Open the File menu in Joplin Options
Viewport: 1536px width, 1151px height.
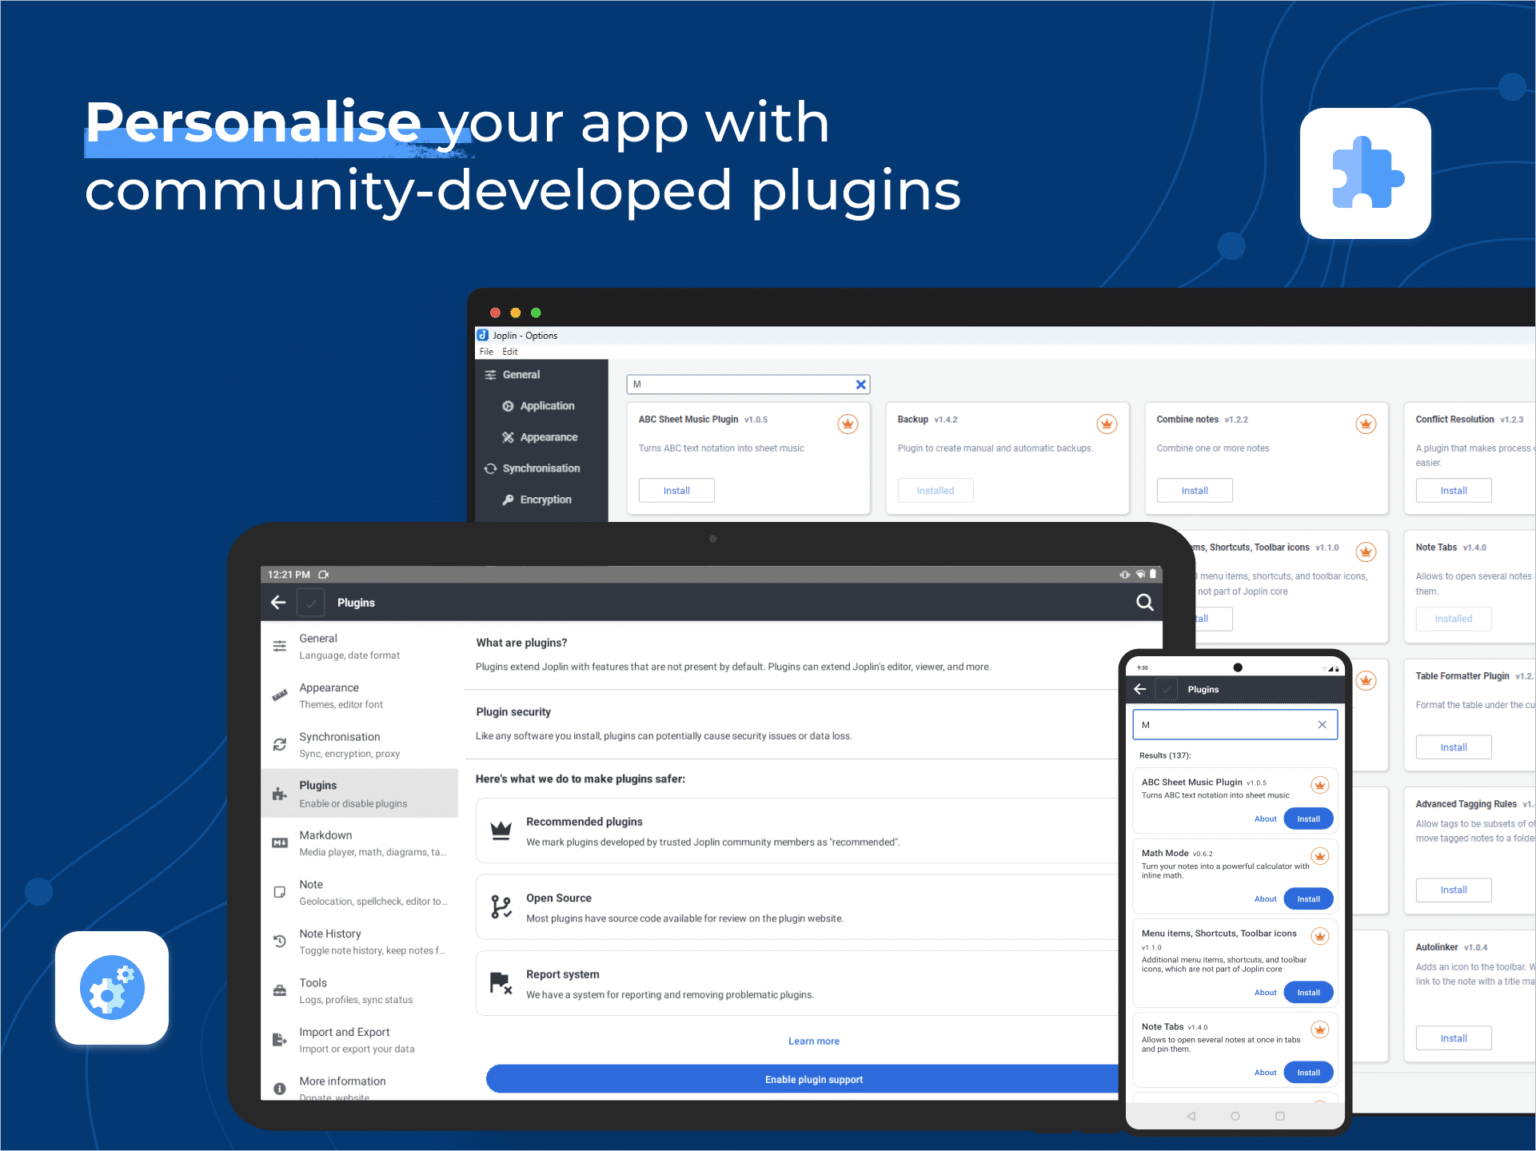[486, 351]
